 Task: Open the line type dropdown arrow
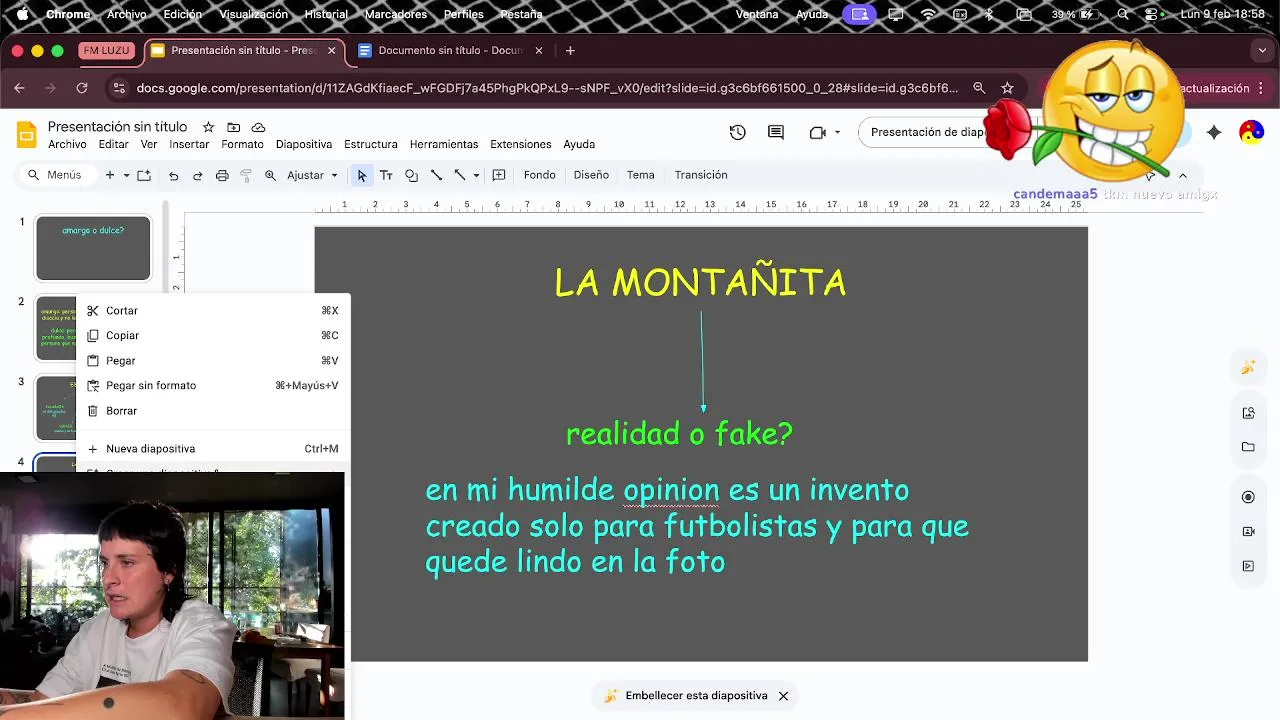pos(476,175)
